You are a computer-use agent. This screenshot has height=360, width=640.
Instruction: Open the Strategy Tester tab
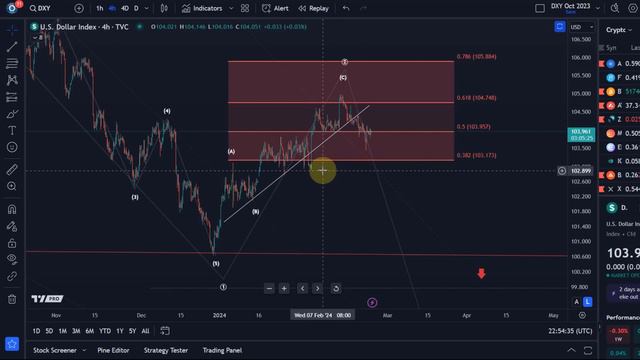(166, 350)
